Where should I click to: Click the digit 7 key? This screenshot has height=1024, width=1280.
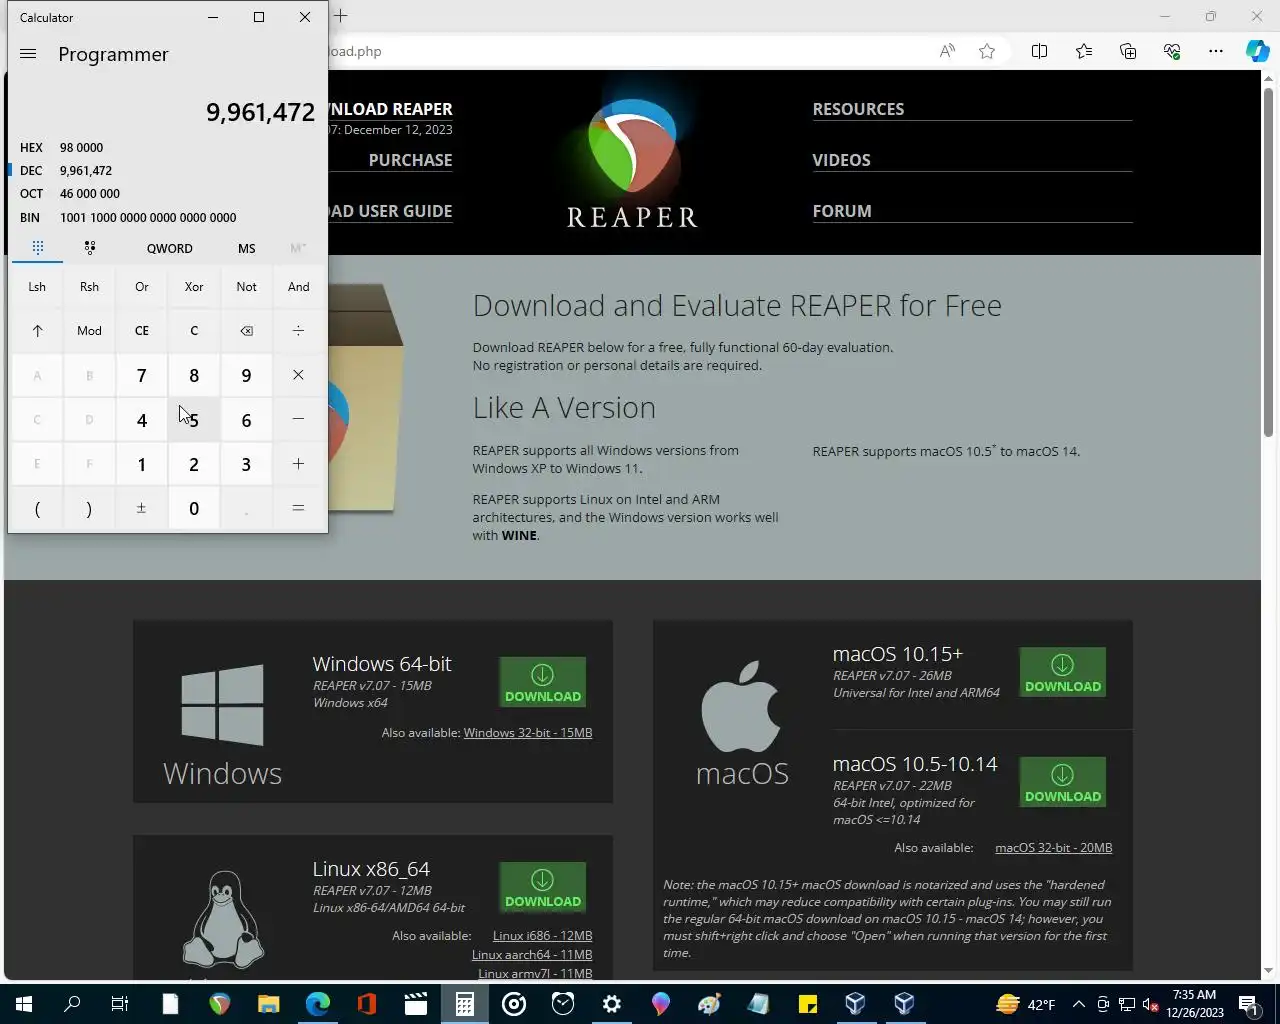click(142, 375)
